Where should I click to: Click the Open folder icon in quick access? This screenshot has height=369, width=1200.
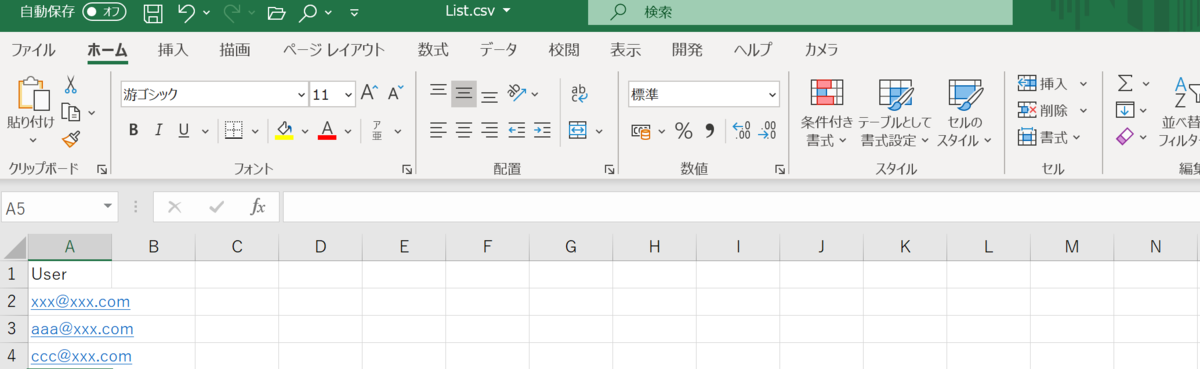tap(277, 14)
